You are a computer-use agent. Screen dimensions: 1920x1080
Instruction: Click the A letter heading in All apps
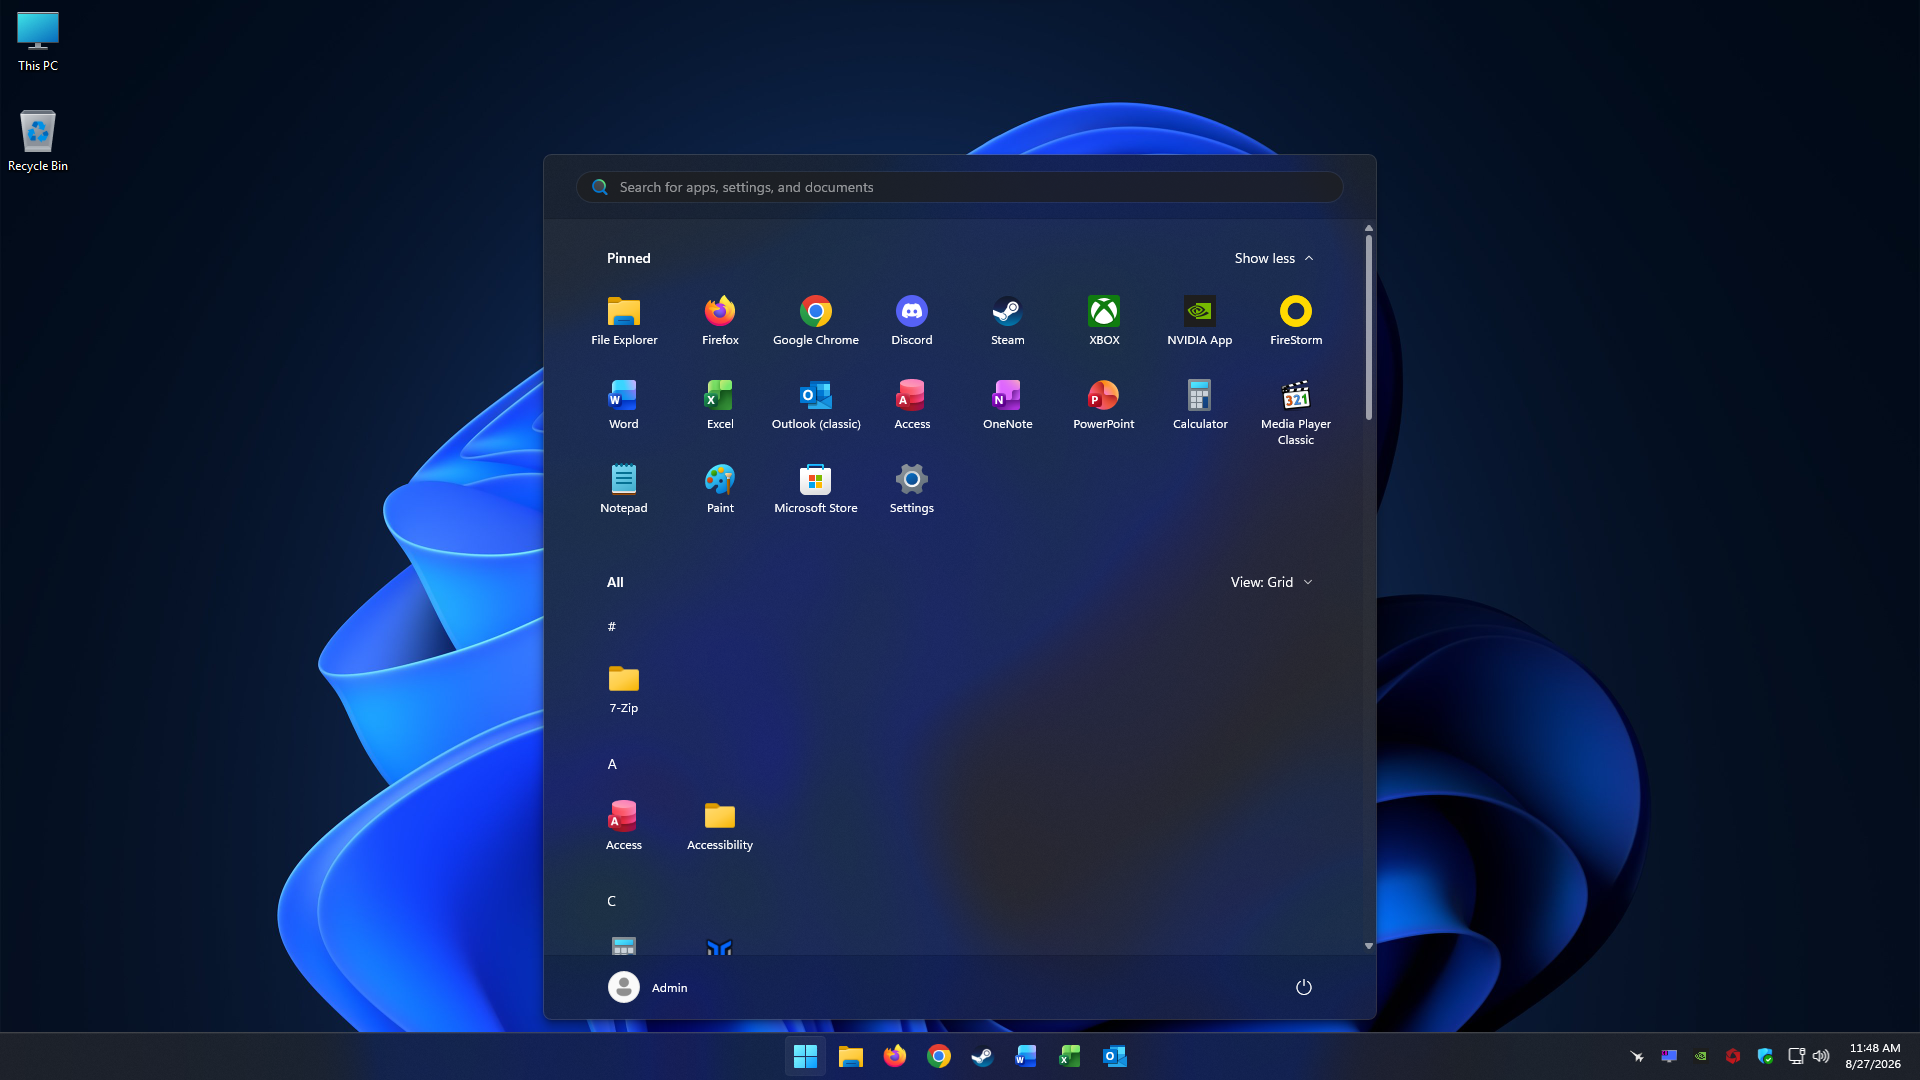click(612, 764)
